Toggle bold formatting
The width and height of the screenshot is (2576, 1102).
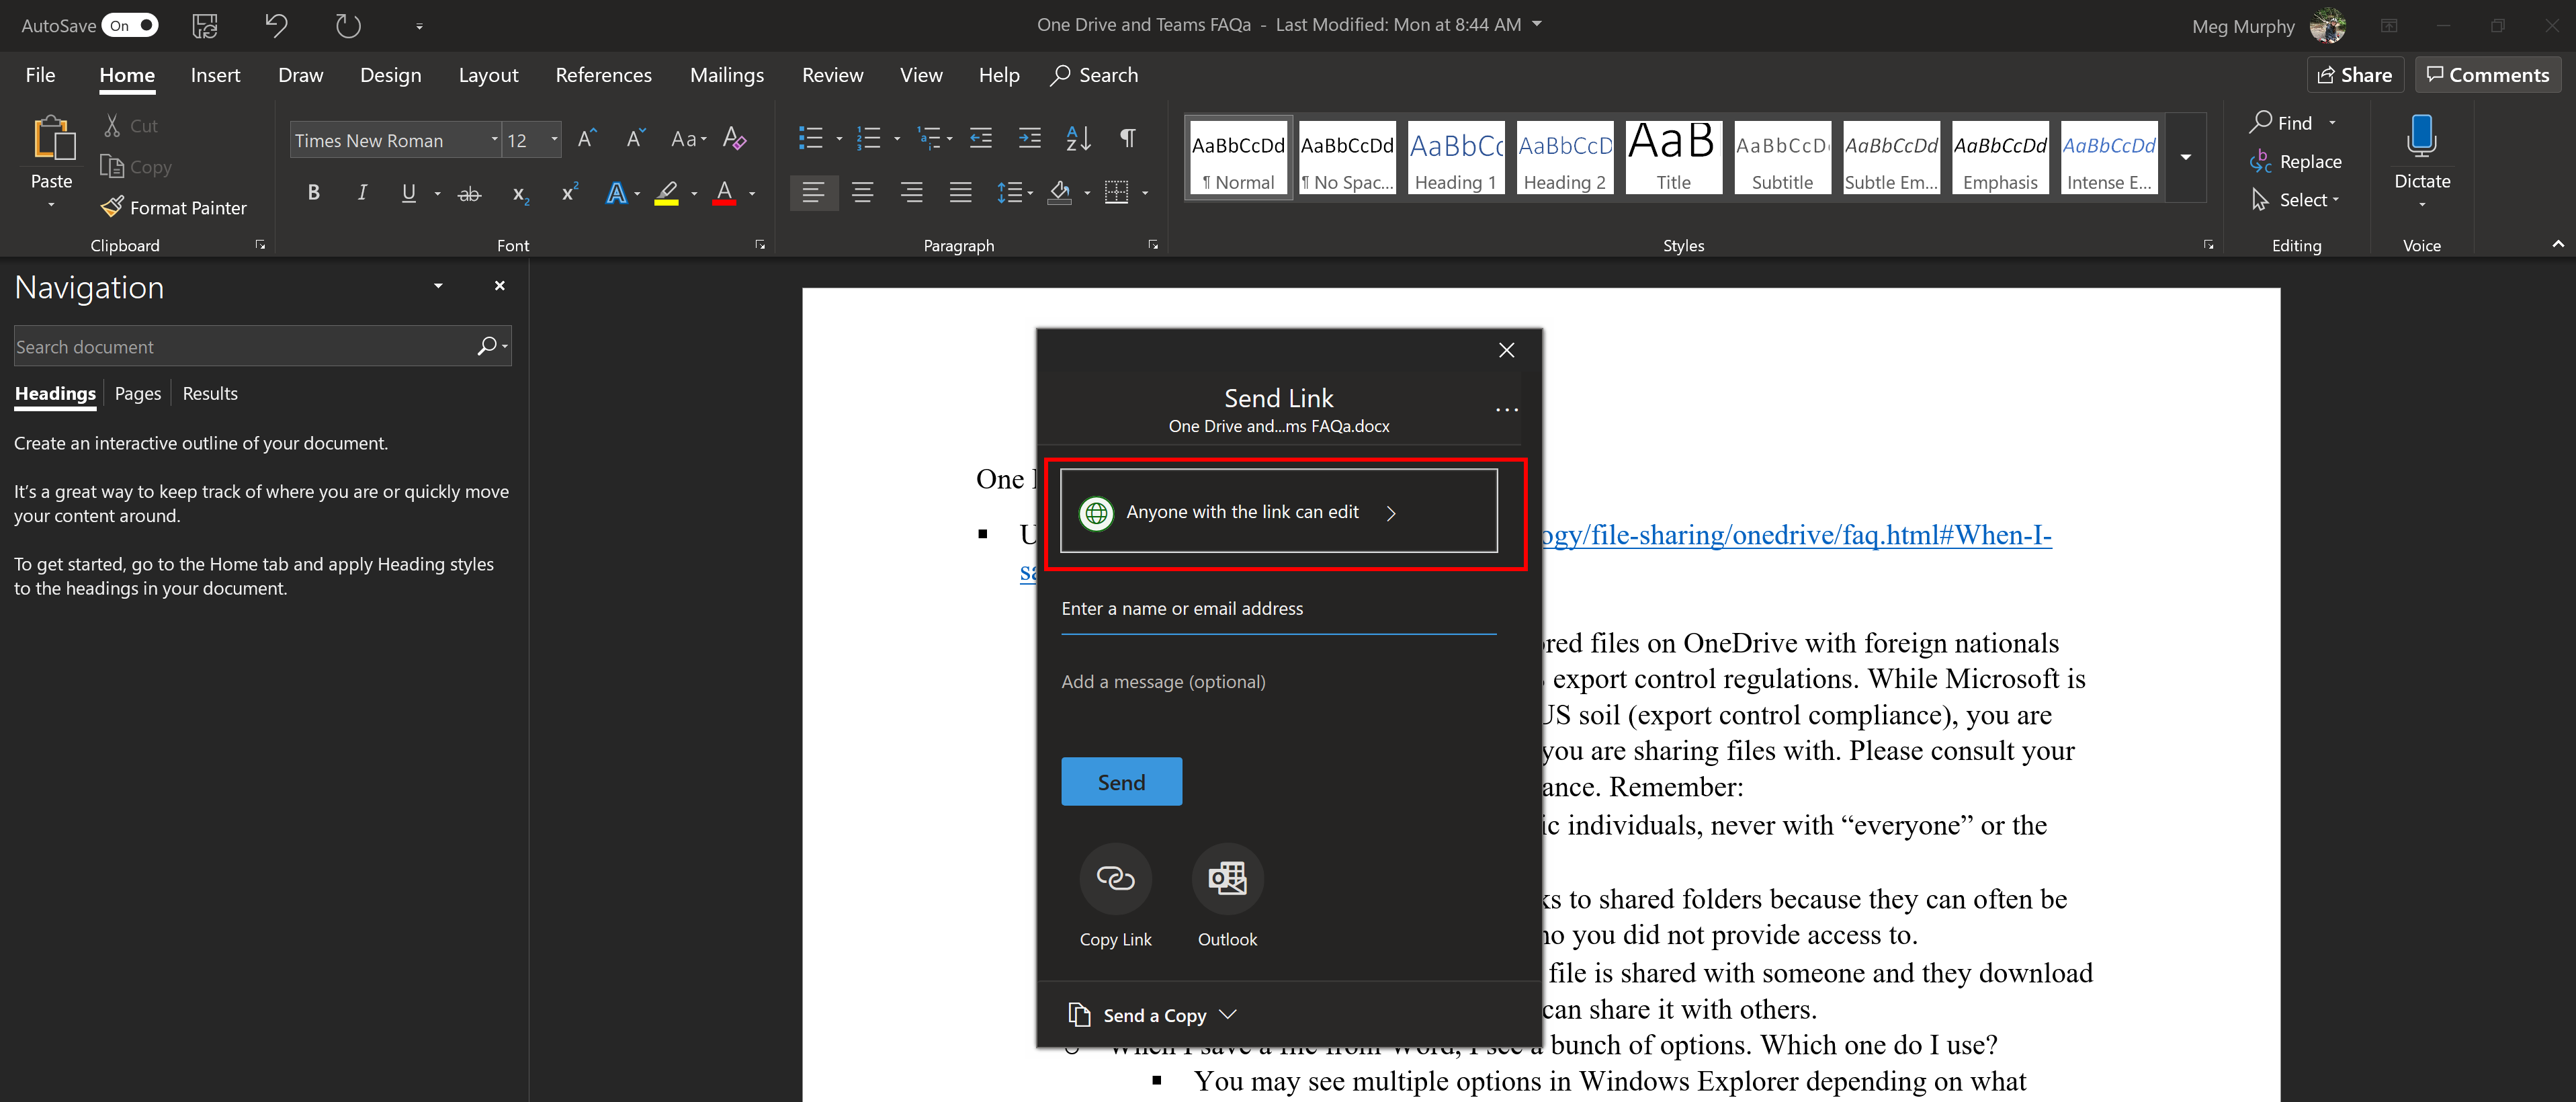(x=313, y=193)
